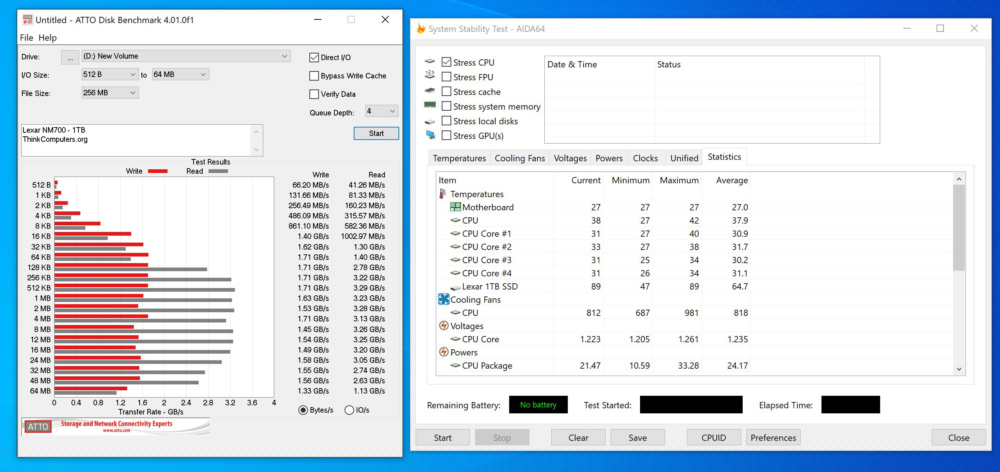Click the ATTO Disk Benchmark title bar icon
1000x472 pixels.
point(27,20)
